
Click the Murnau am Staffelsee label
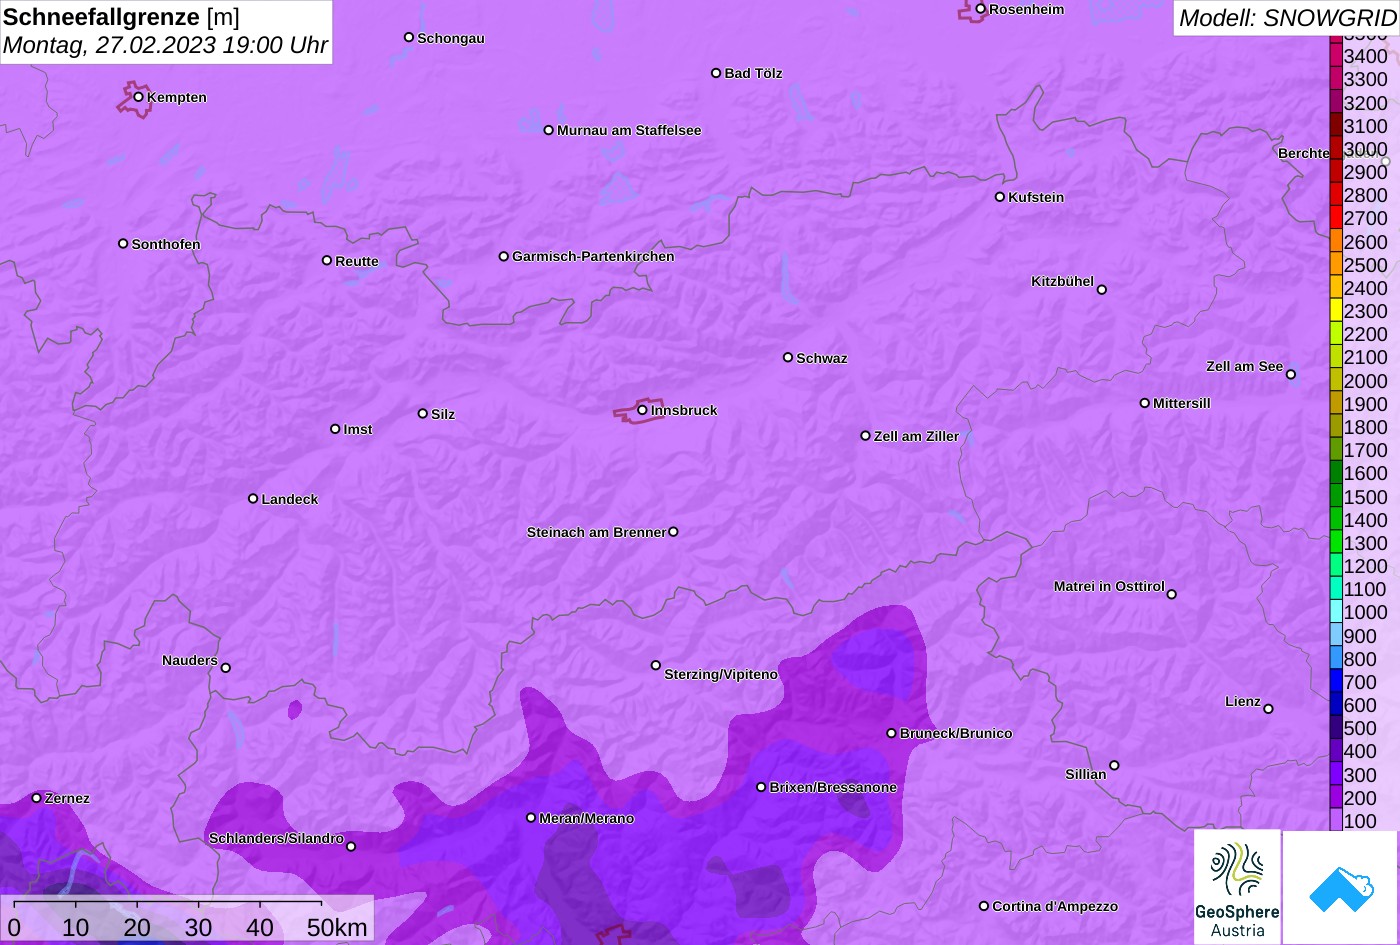(629, 131)
